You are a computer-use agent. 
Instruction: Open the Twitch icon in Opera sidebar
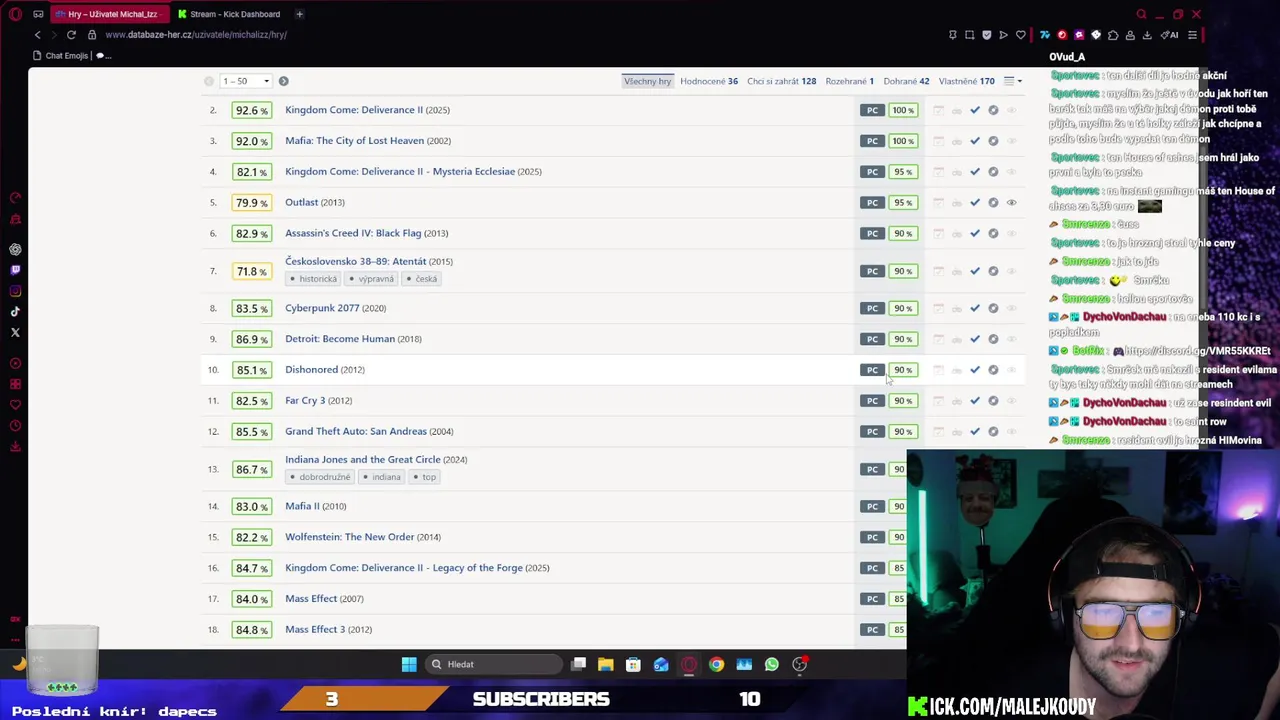15,270
